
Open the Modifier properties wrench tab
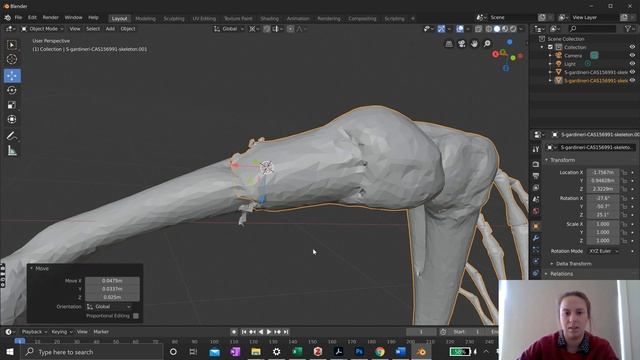click(x=536, y=238)
